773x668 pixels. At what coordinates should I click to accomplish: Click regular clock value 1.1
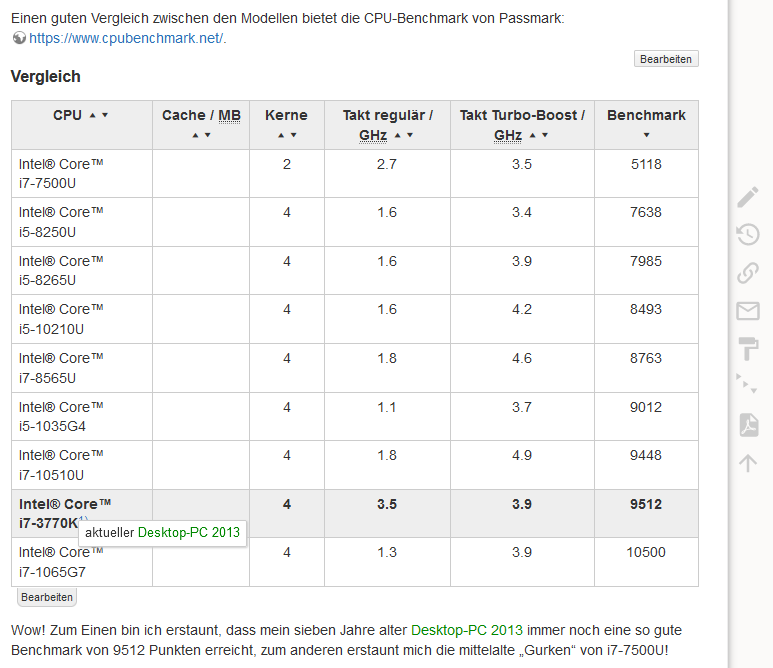(x=387, y=407)
